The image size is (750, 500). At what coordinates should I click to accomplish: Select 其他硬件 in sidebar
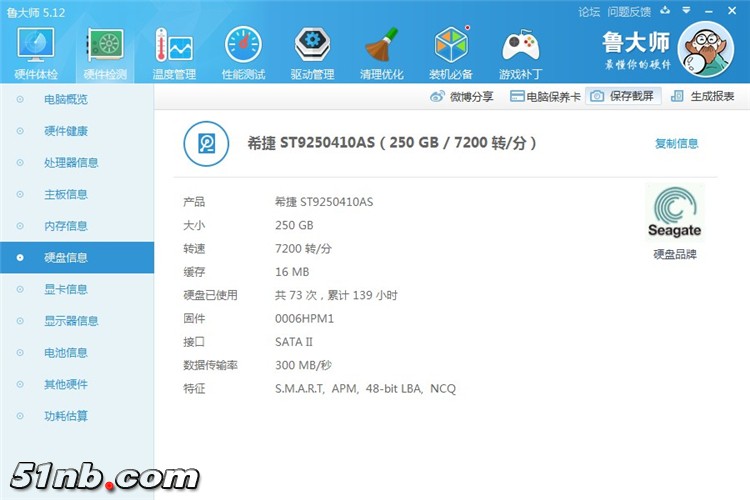coord(77,384)
